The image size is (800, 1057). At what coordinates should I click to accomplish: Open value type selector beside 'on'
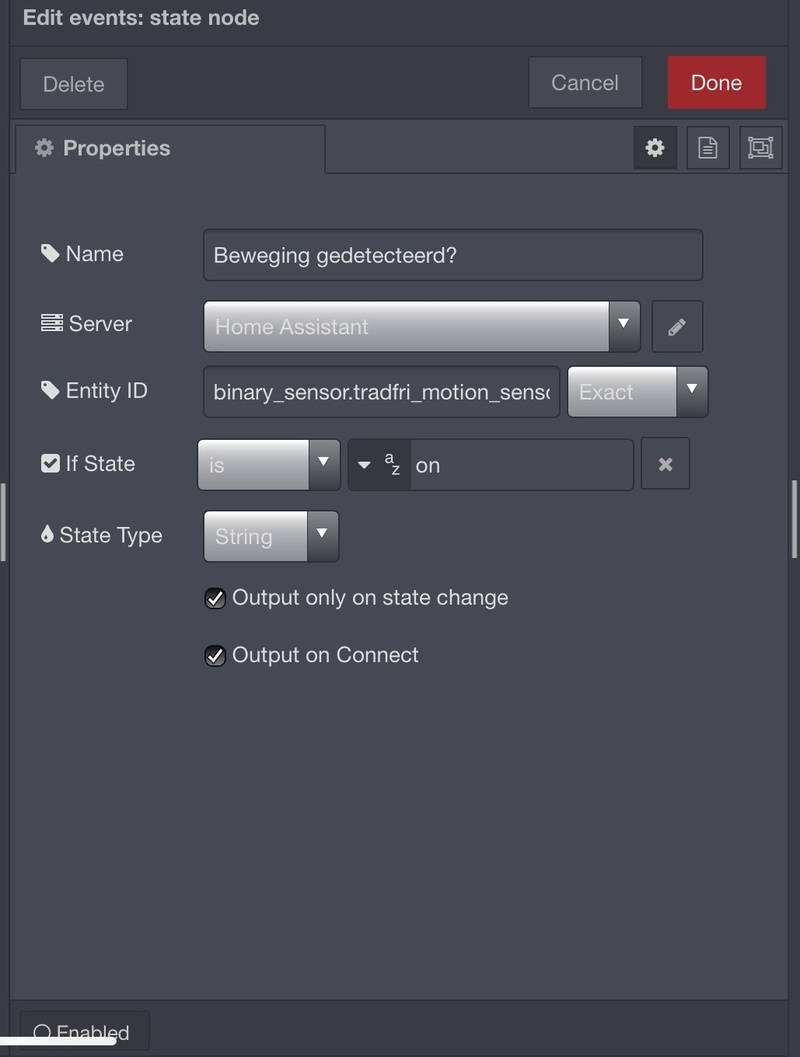pyautogui.click(x=379, y=465)
